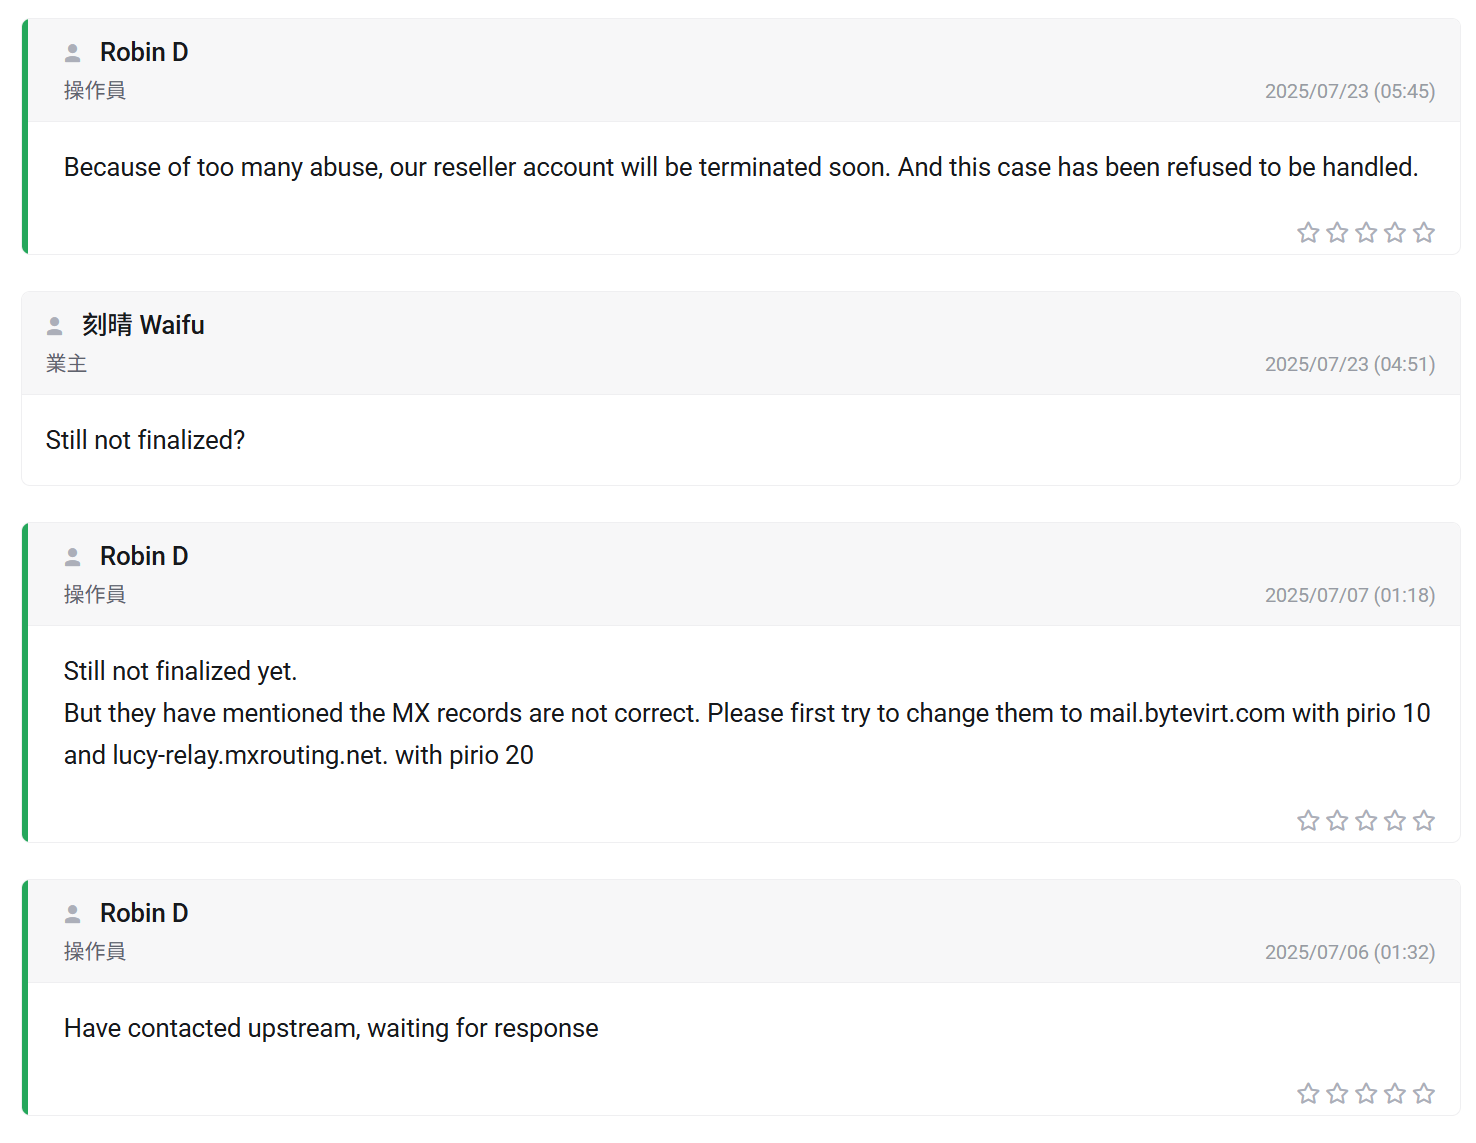Image resolution: width=1476 pixels, height=1143 pixels.
Task: Click Robin D's avatar in the 01:18 reply
Action: click(73, 557)
